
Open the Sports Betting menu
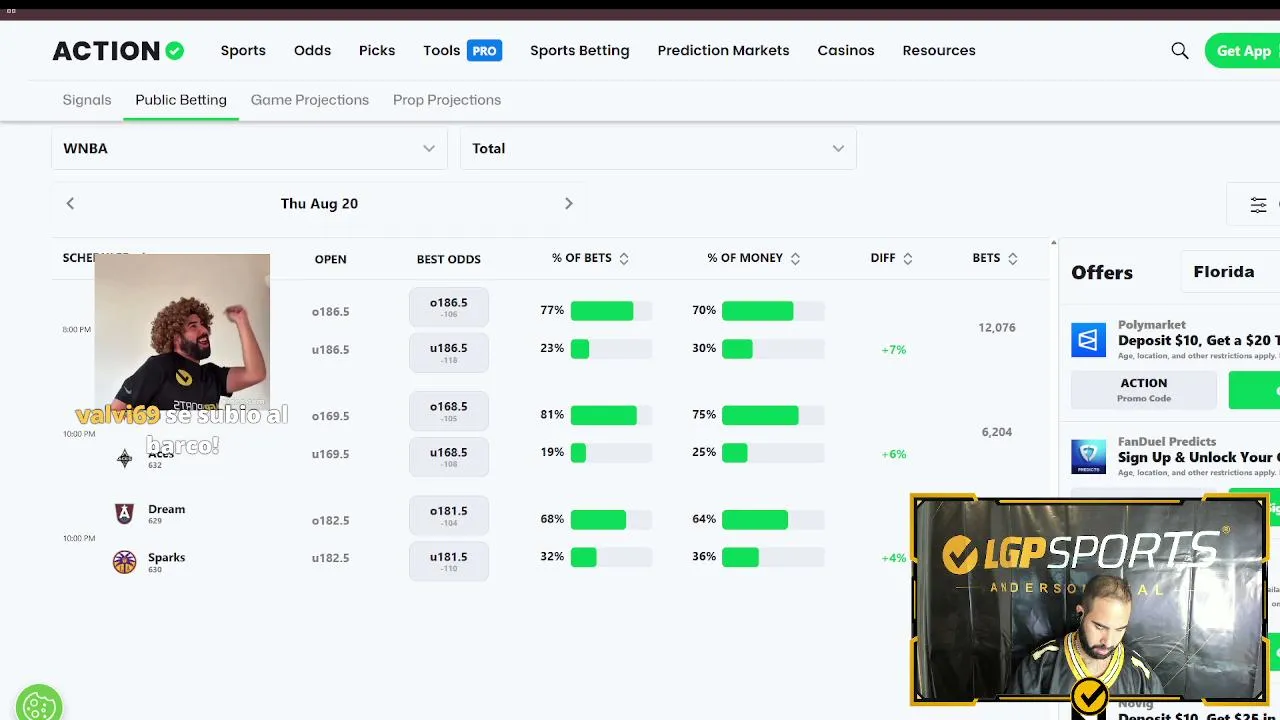click(x=580, y=50)
